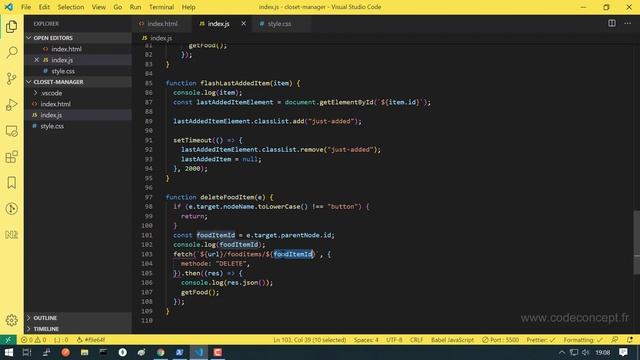Open the Selection menu
This screenshot has width=640, height=360.
71,7
